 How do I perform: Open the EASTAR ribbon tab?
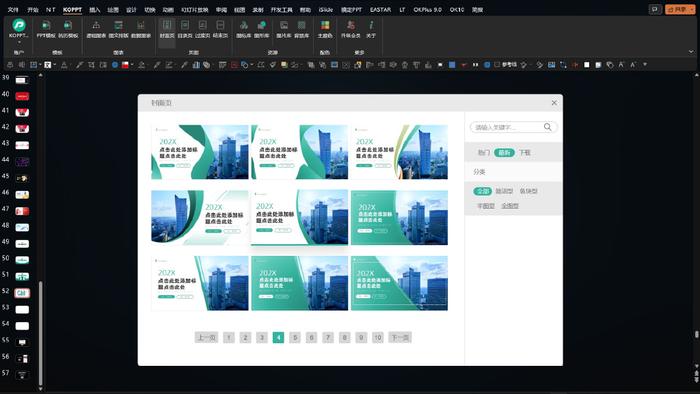pos(380,9)
